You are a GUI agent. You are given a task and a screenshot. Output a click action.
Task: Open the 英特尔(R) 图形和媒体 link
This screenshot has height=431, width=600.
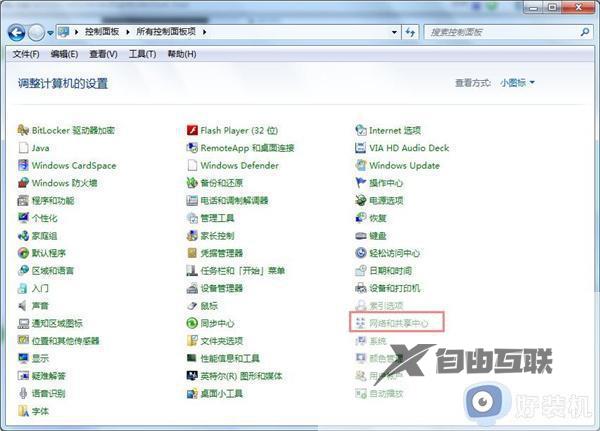click(241, 376)
